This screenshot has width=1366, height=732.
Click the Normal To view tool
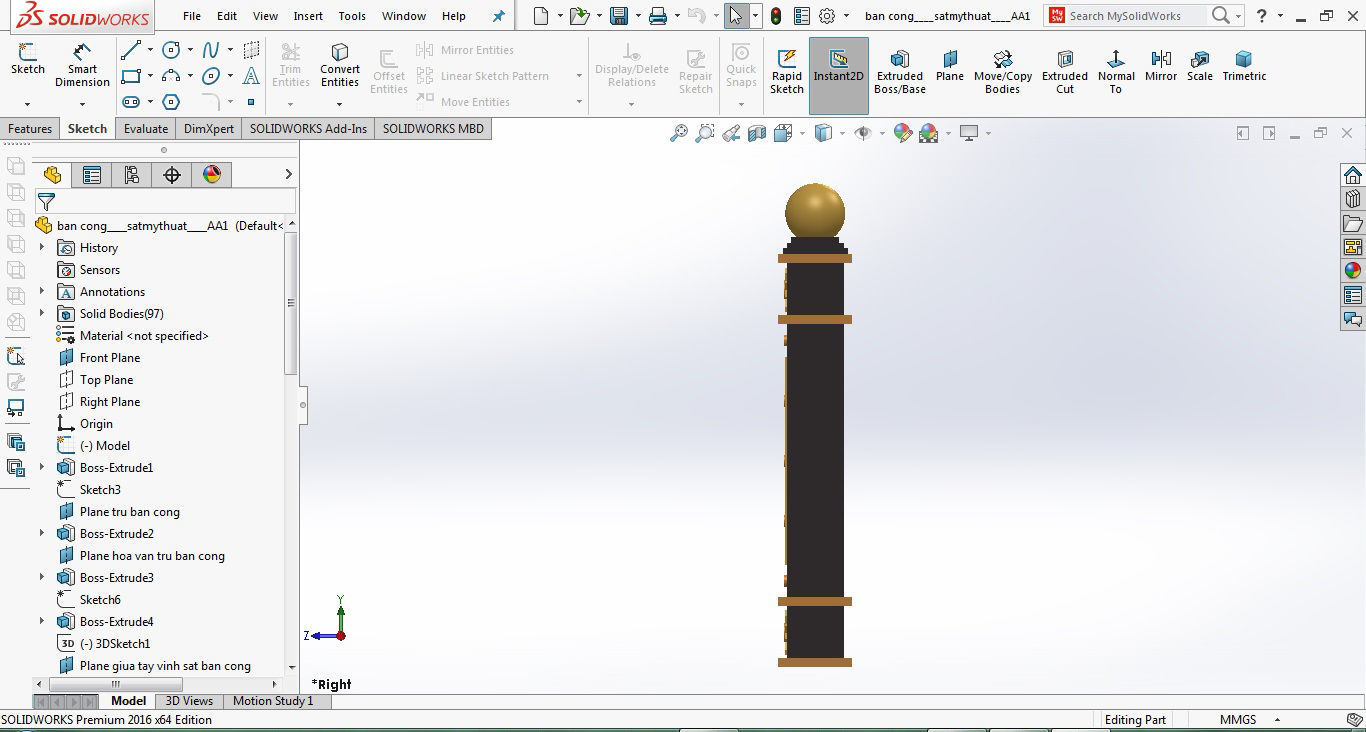(x=1116, y=72)
